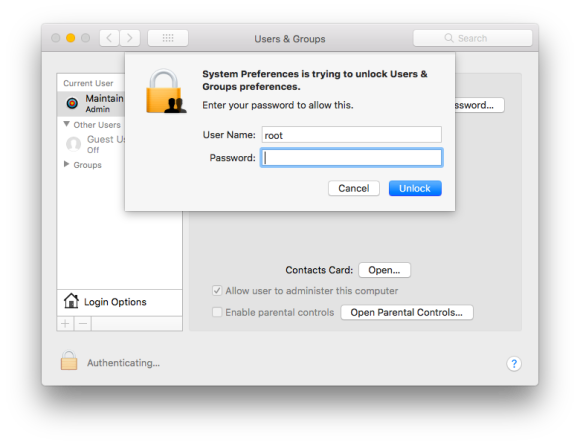Enable parental controls checkbox

(x=217, y=312)
